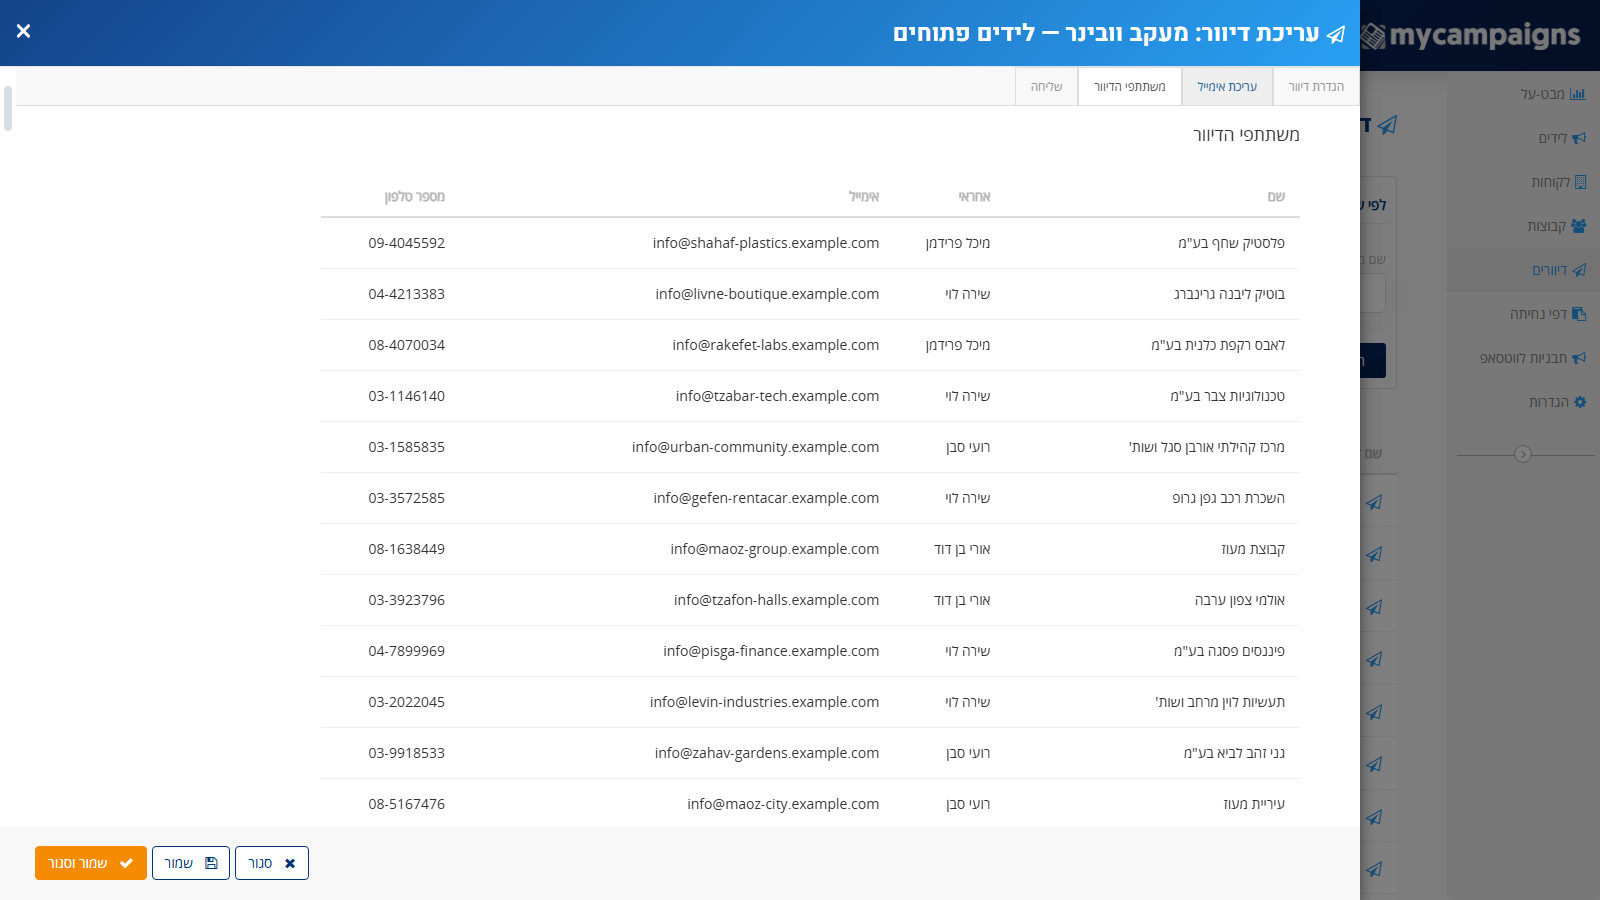The height and width of the screenshot is (900, 1600).
Task: Select the name גני זהב לביא בע"מ
Action: [x=1234, y=753]
